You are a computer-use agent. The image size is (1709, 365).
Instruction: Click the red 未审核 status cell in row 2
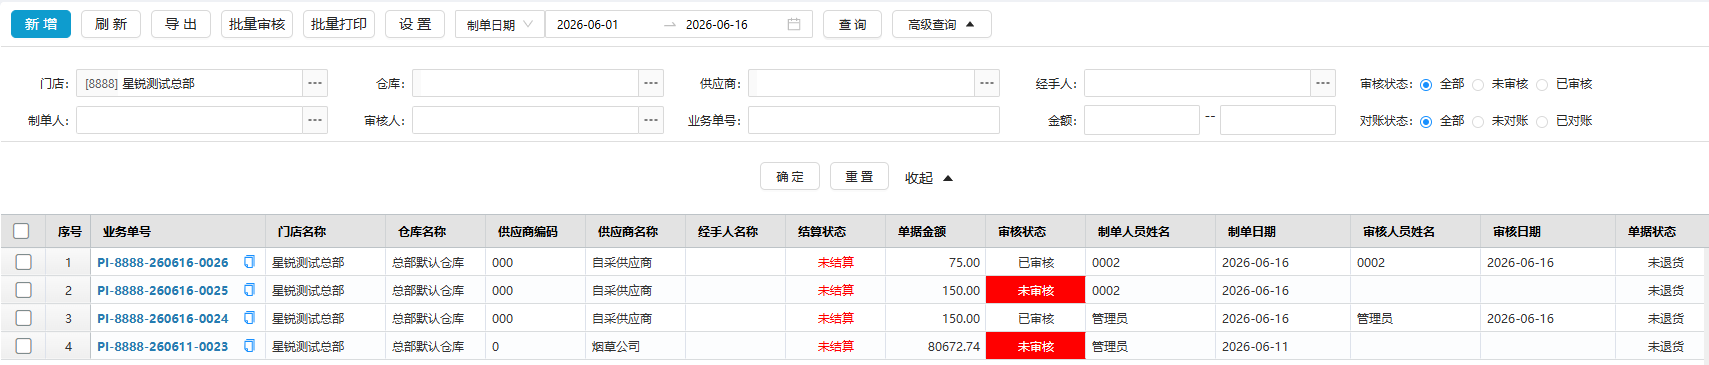(1035, 290)
